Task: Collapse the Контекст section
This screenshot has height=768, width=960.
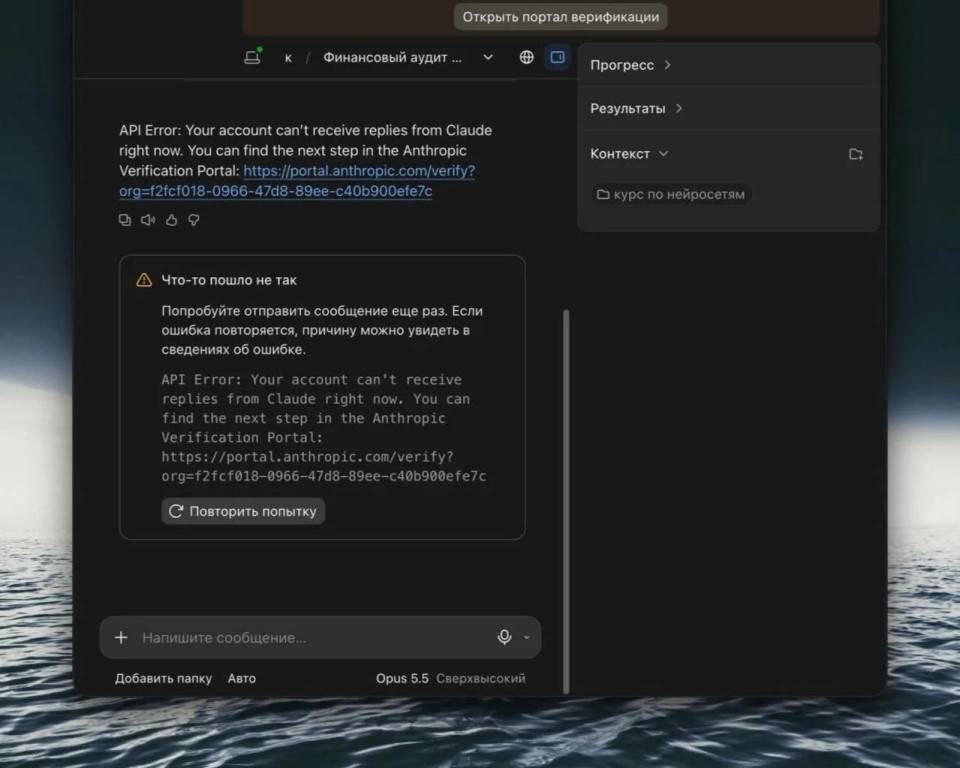Action: [x=629, y=154]
